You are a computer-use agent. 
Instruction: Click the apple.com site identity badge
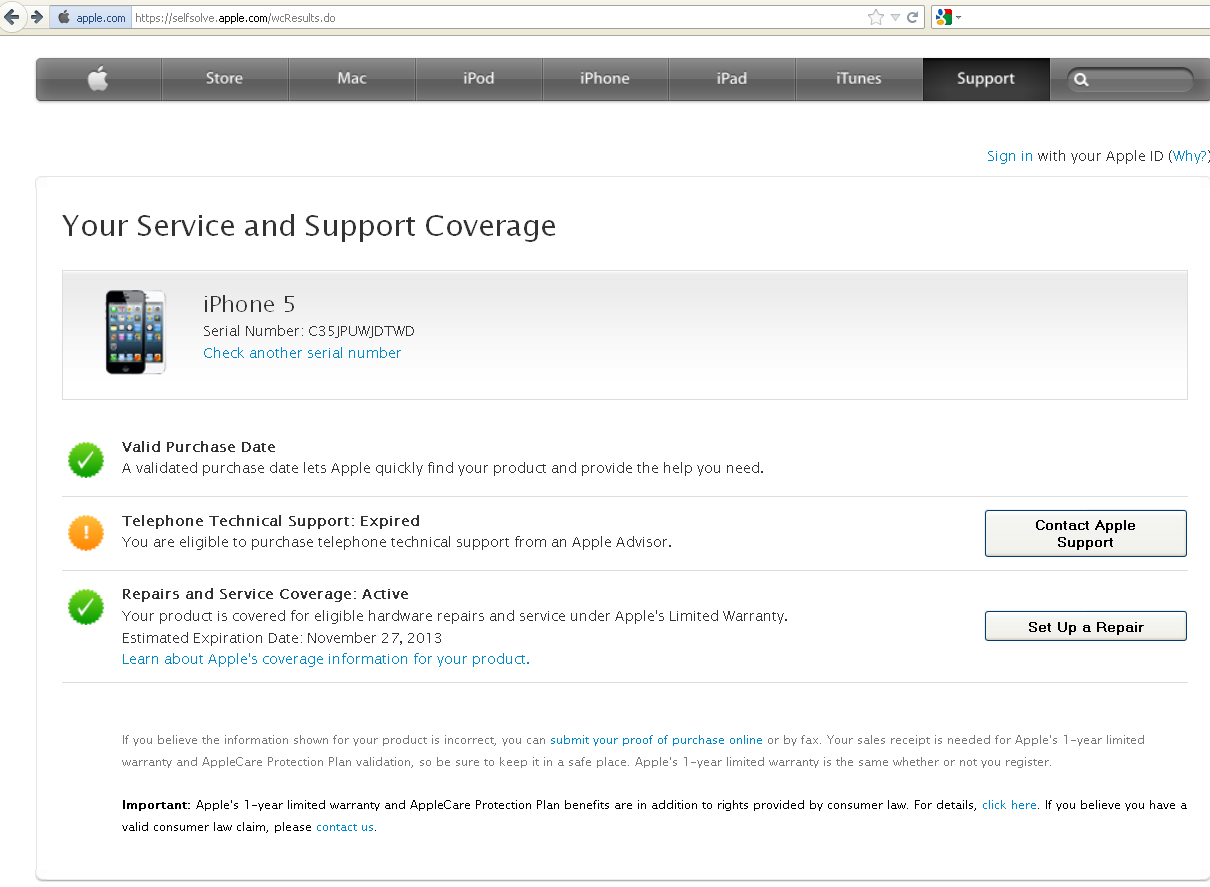click(91, 18)
